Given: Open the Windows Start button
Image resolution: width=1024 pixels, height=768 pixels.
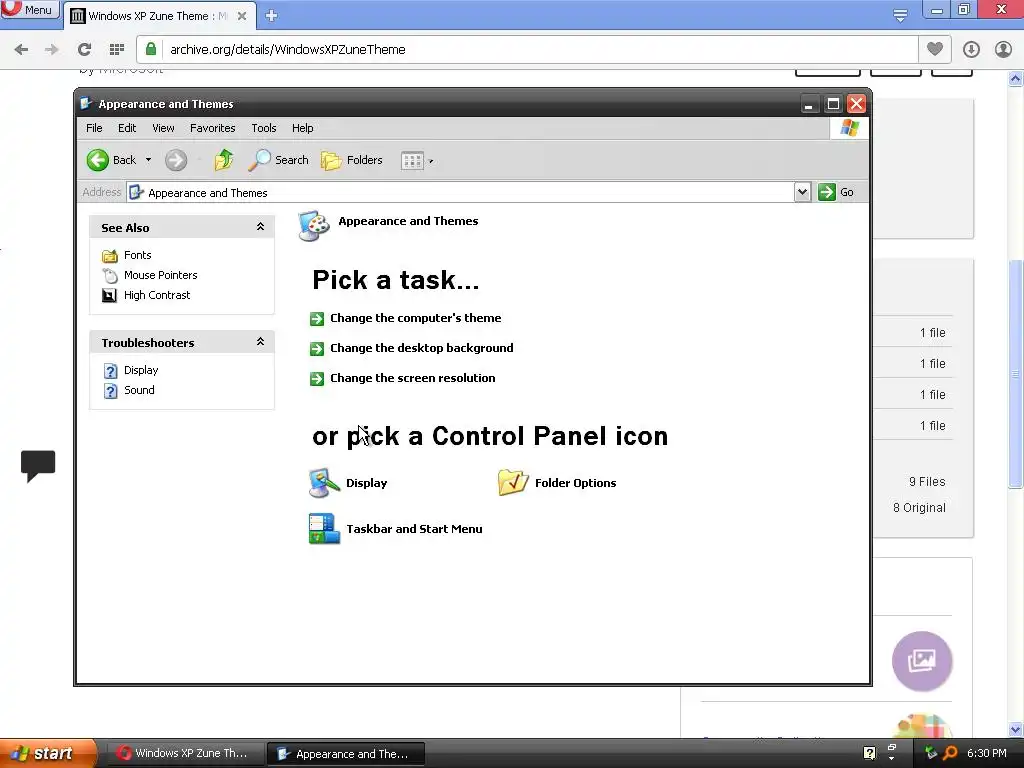Looking at the screenshot, I should pos(47,753).
